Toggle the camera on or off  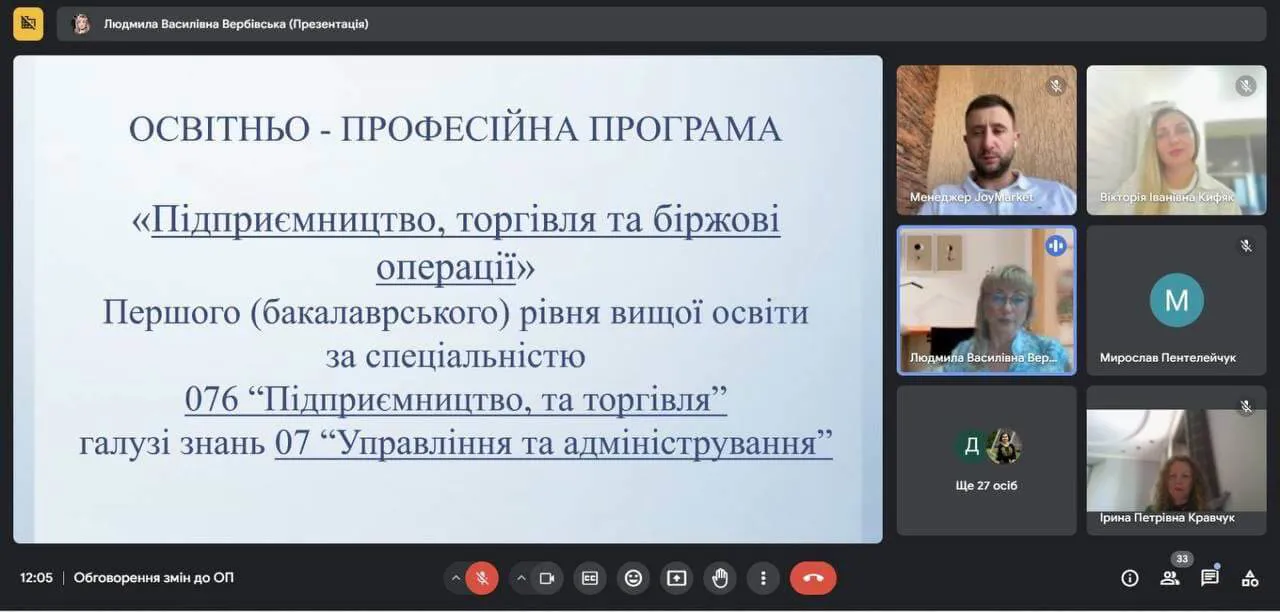tap(547, 578)
